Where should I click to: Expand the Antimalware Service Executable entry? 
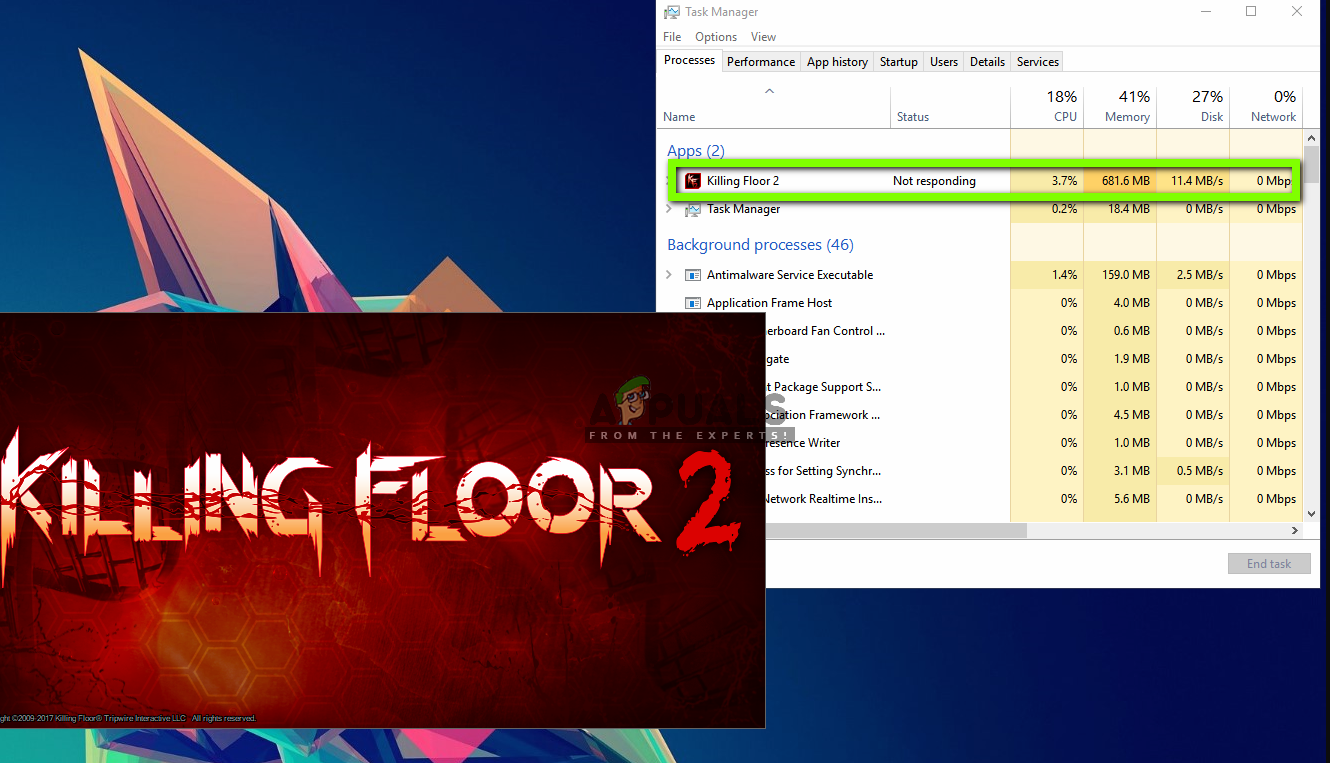[x=669, y=275]
